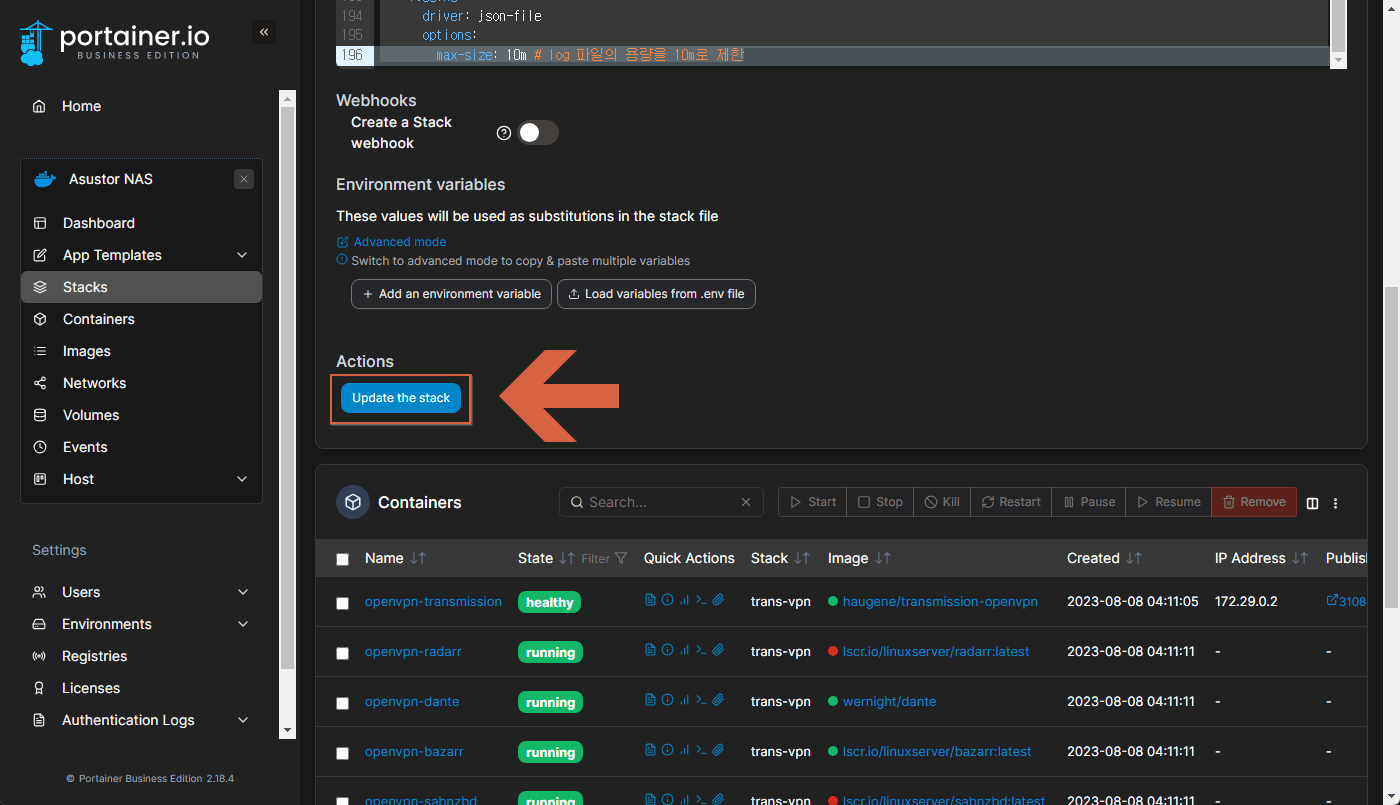Check the openvpn-radarr row checkbox
This screenshot has height=805, width=1400.
tap(342, 653)
